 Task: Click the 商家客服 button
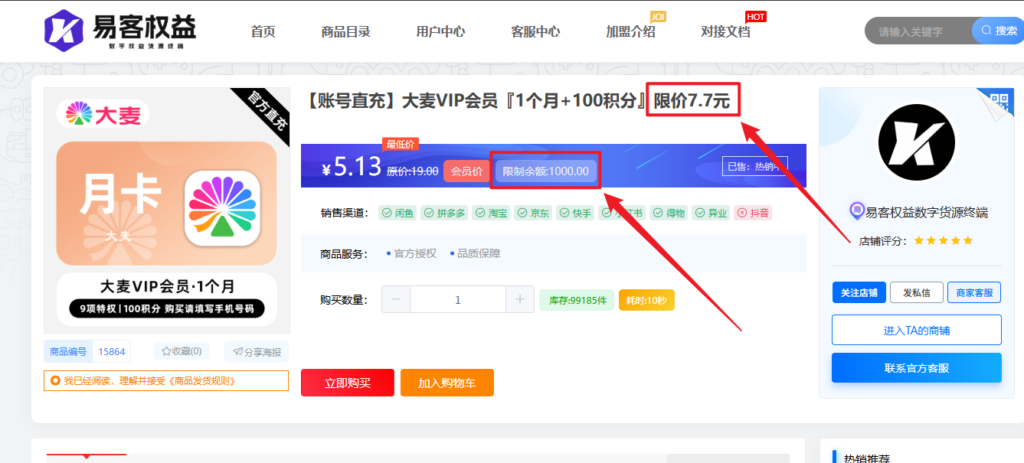tap(974, 293)
